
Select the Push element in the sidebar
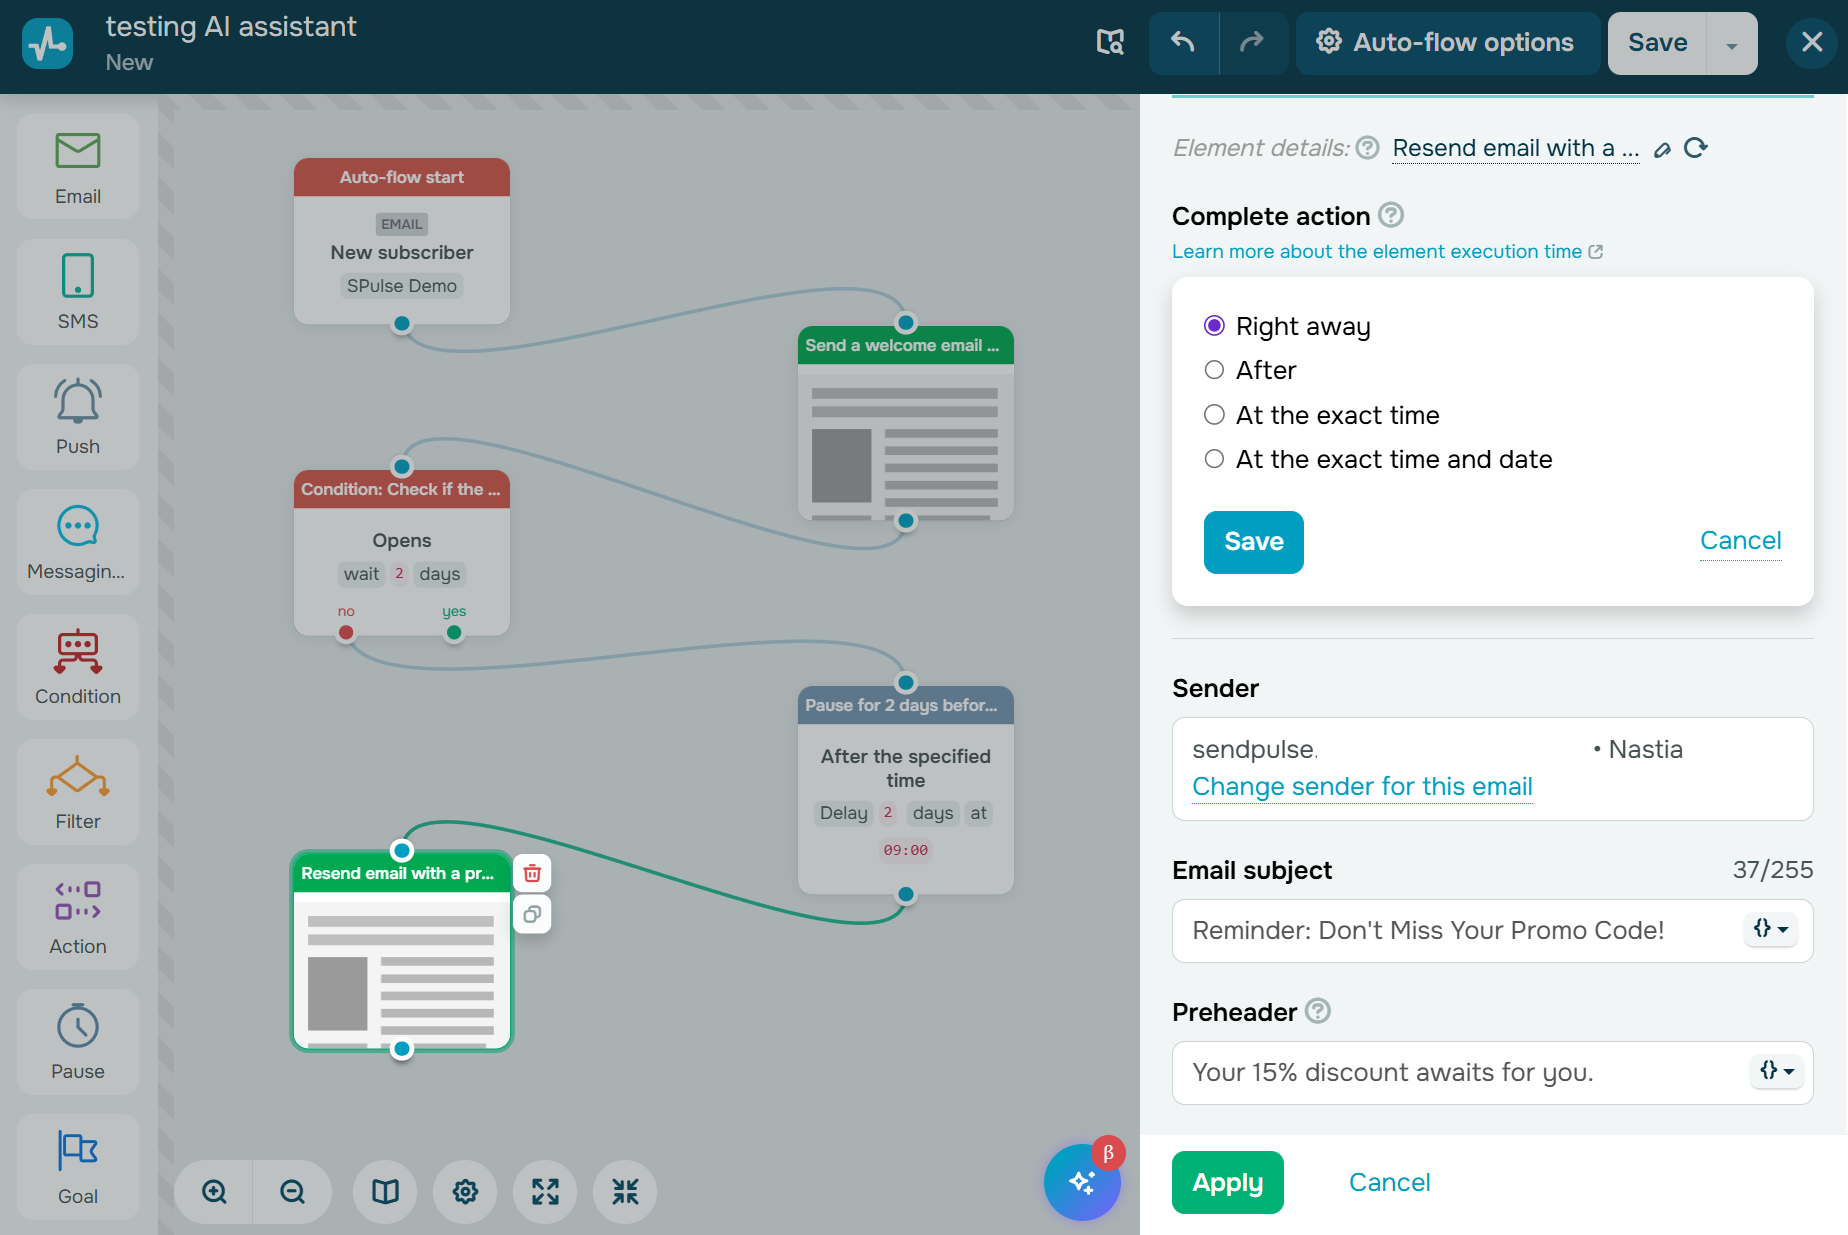click(76, 416)
